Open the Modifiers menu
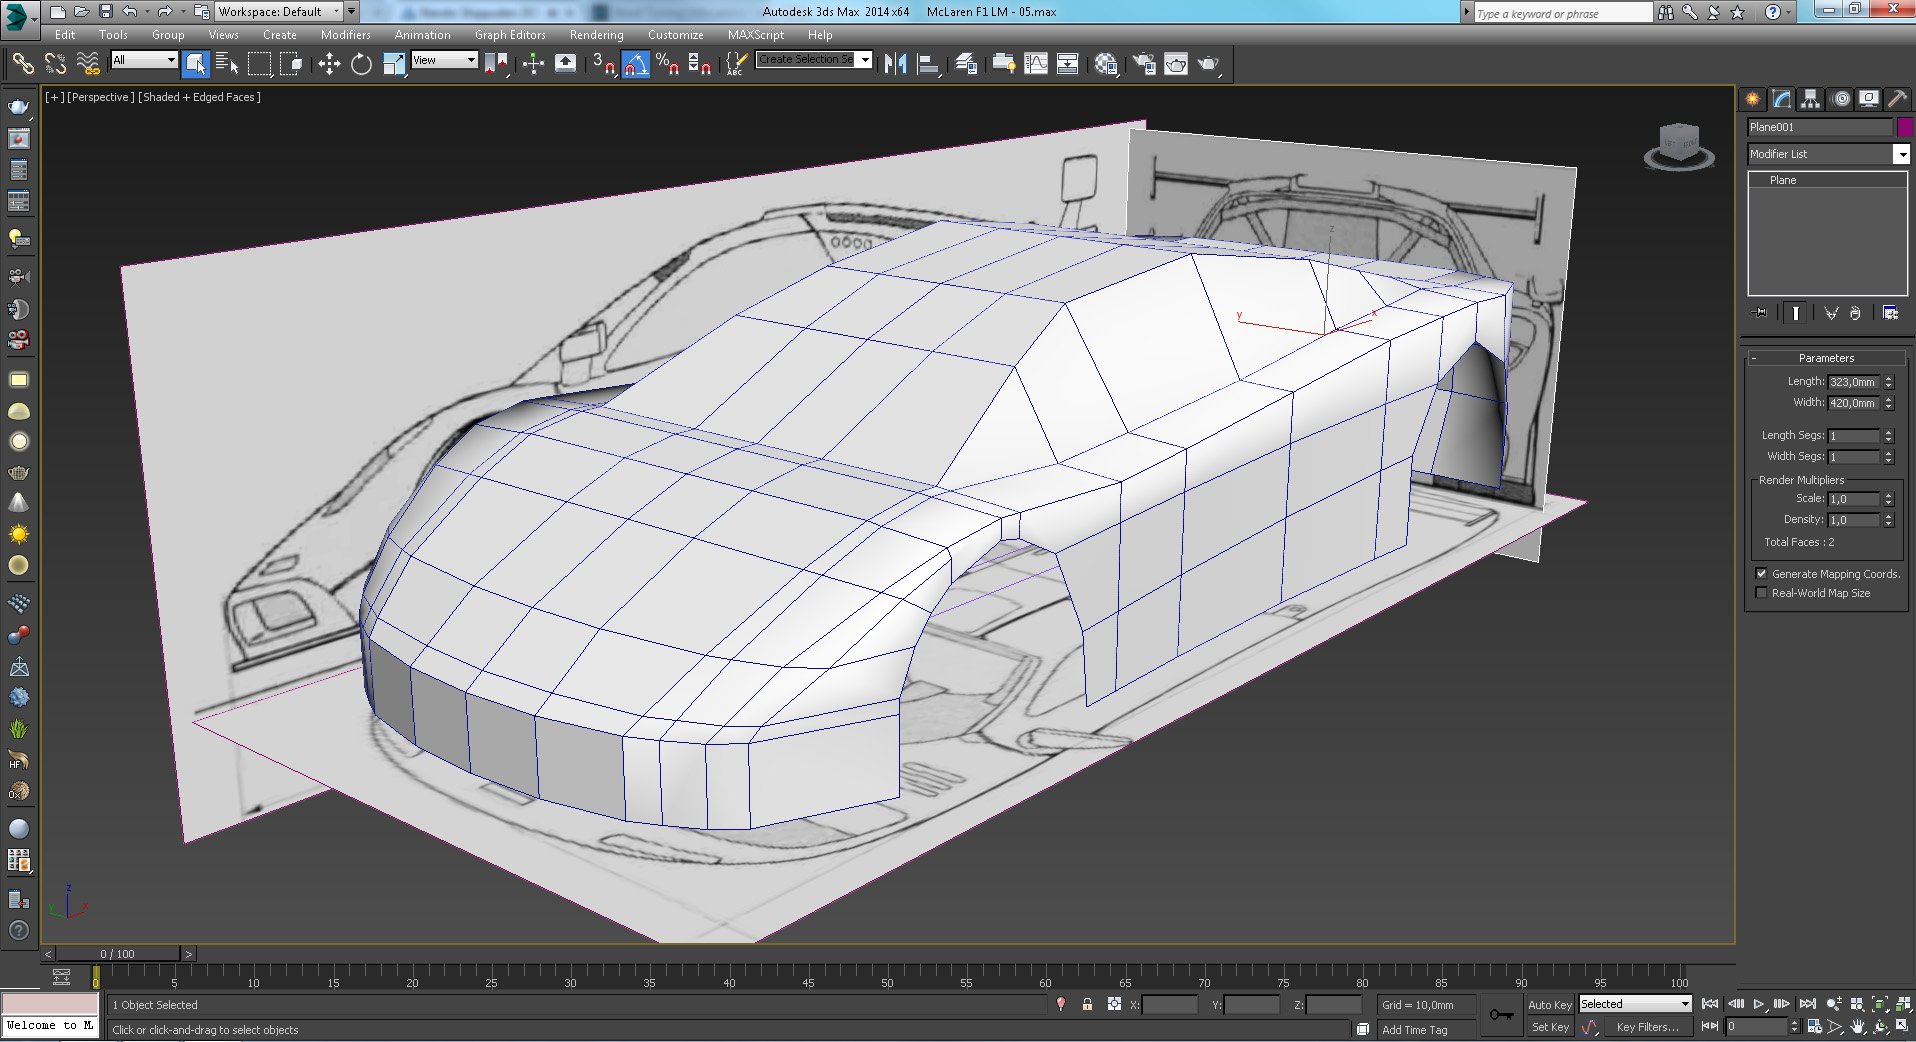This screenshot has width=1916, height=1042. tap(345, 35)
